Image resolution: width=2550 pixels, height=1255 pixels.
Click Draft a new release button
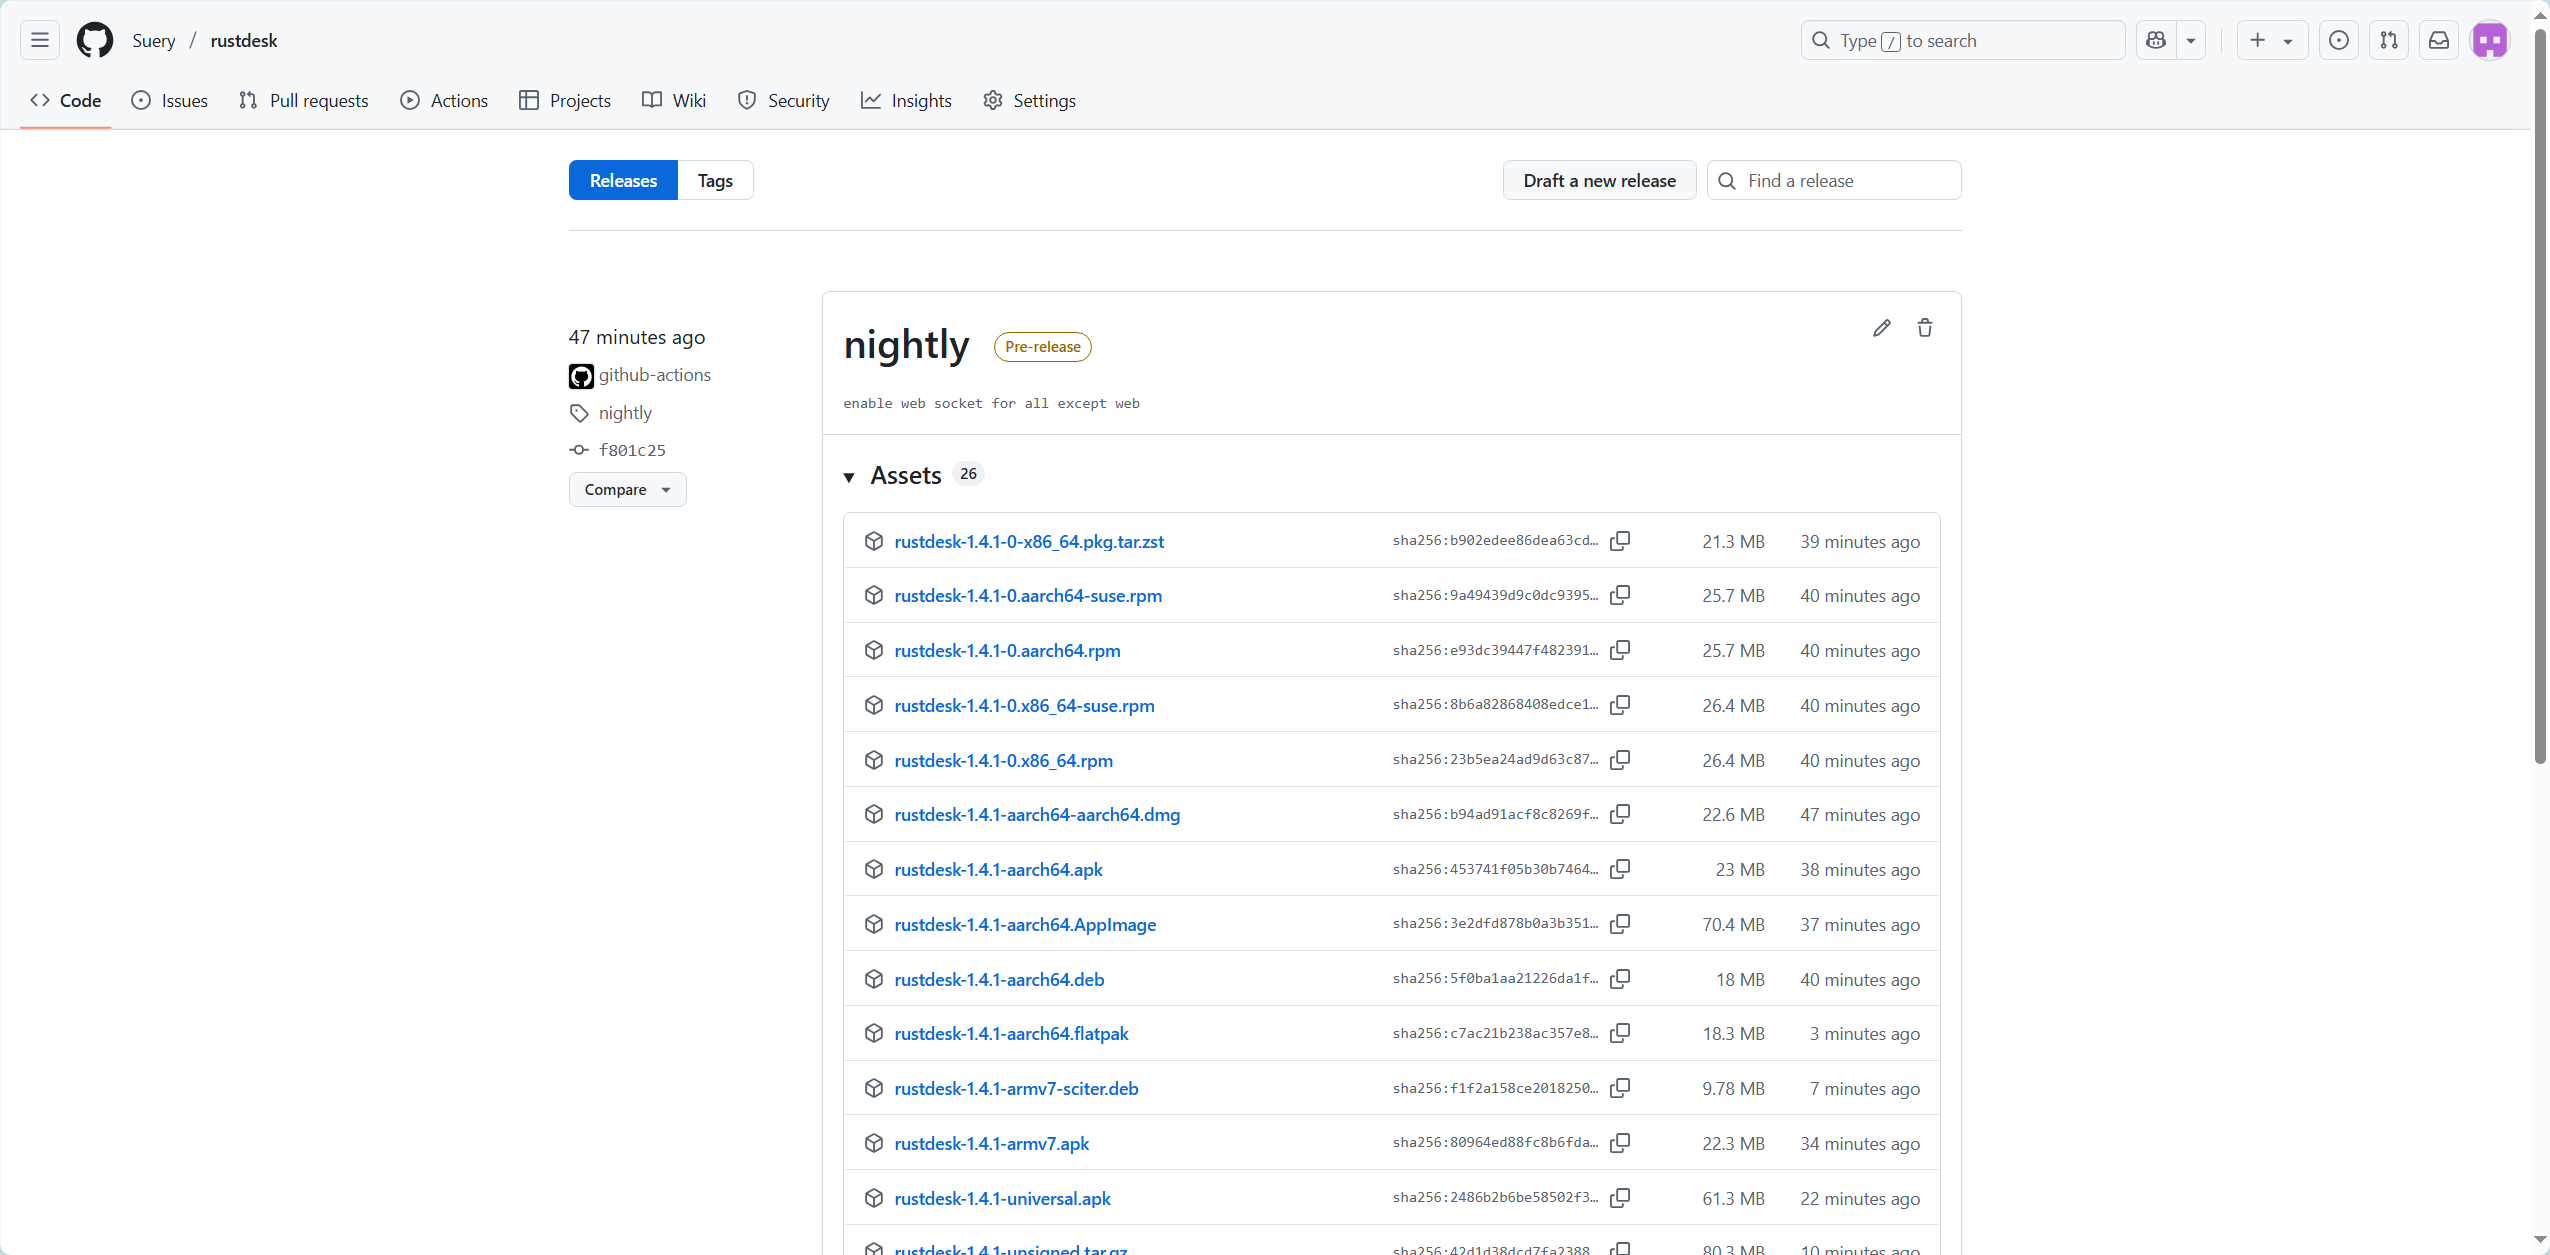pyautogui.click(x=1599, y=180)
